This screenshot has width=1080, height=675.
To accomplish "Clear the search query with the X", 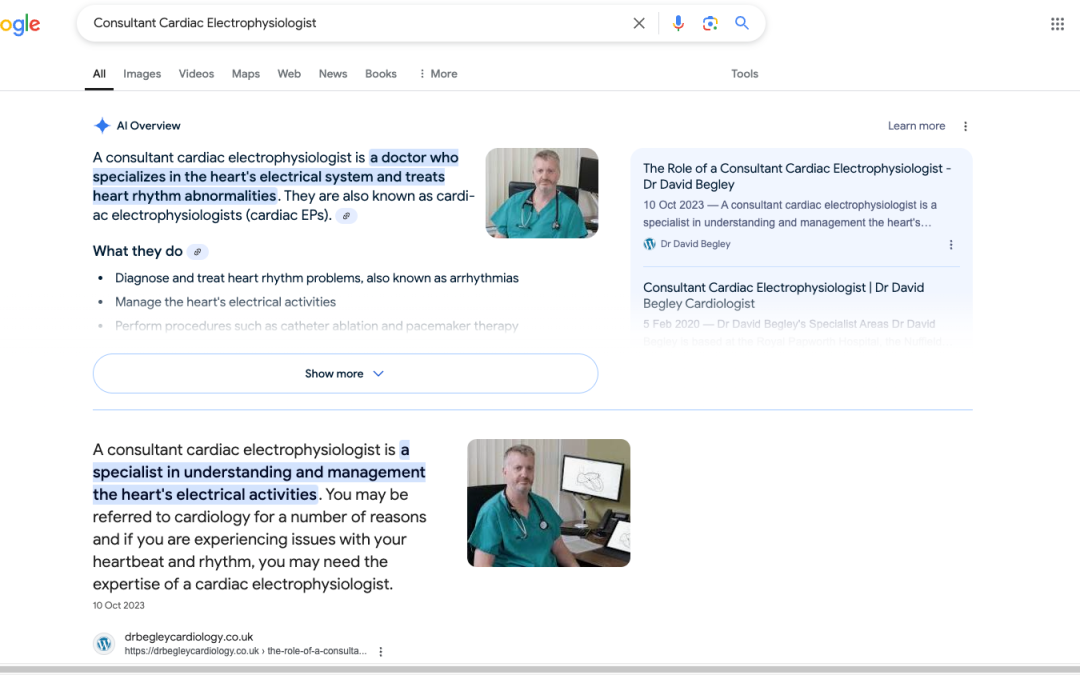I will click(x=639, y=23).
